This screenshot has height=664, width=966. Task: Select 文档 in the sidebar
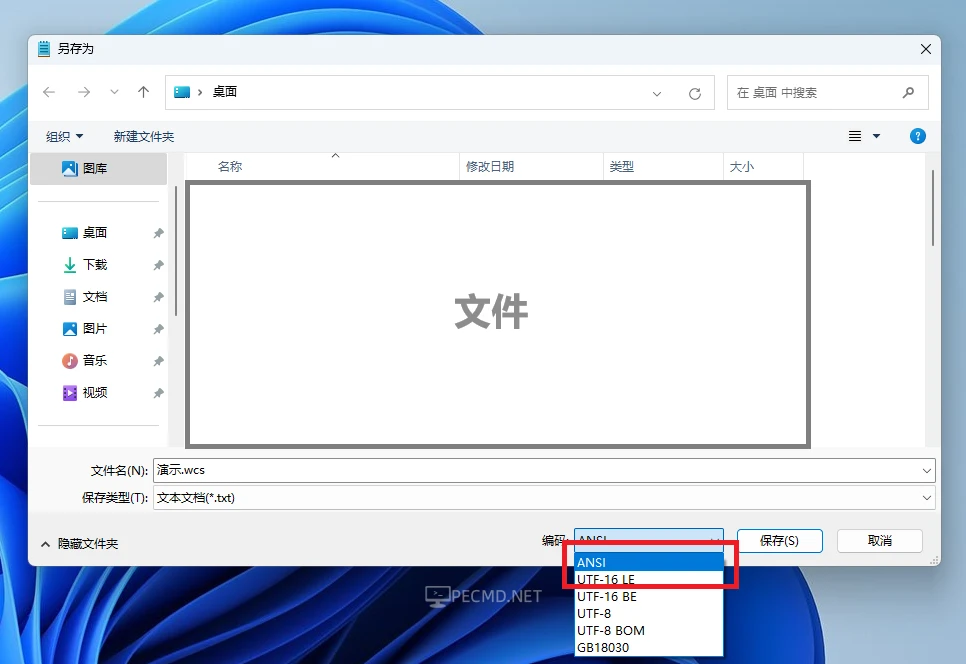tap(99, 297)
